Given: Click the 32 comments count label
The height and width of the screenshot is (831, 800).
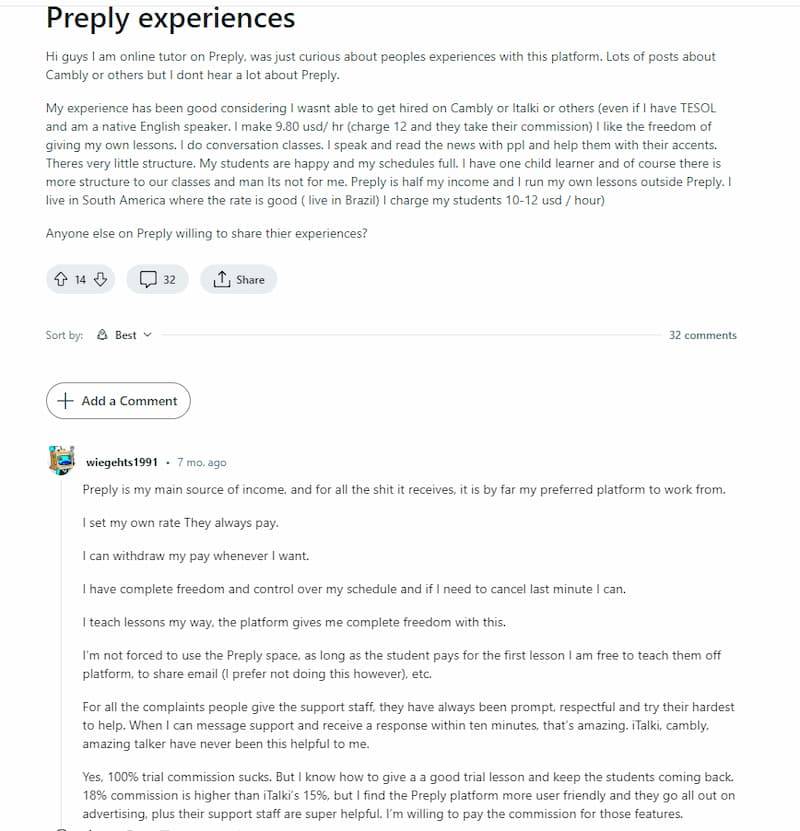Looking at the screenshot, I should tap(703, 335).
